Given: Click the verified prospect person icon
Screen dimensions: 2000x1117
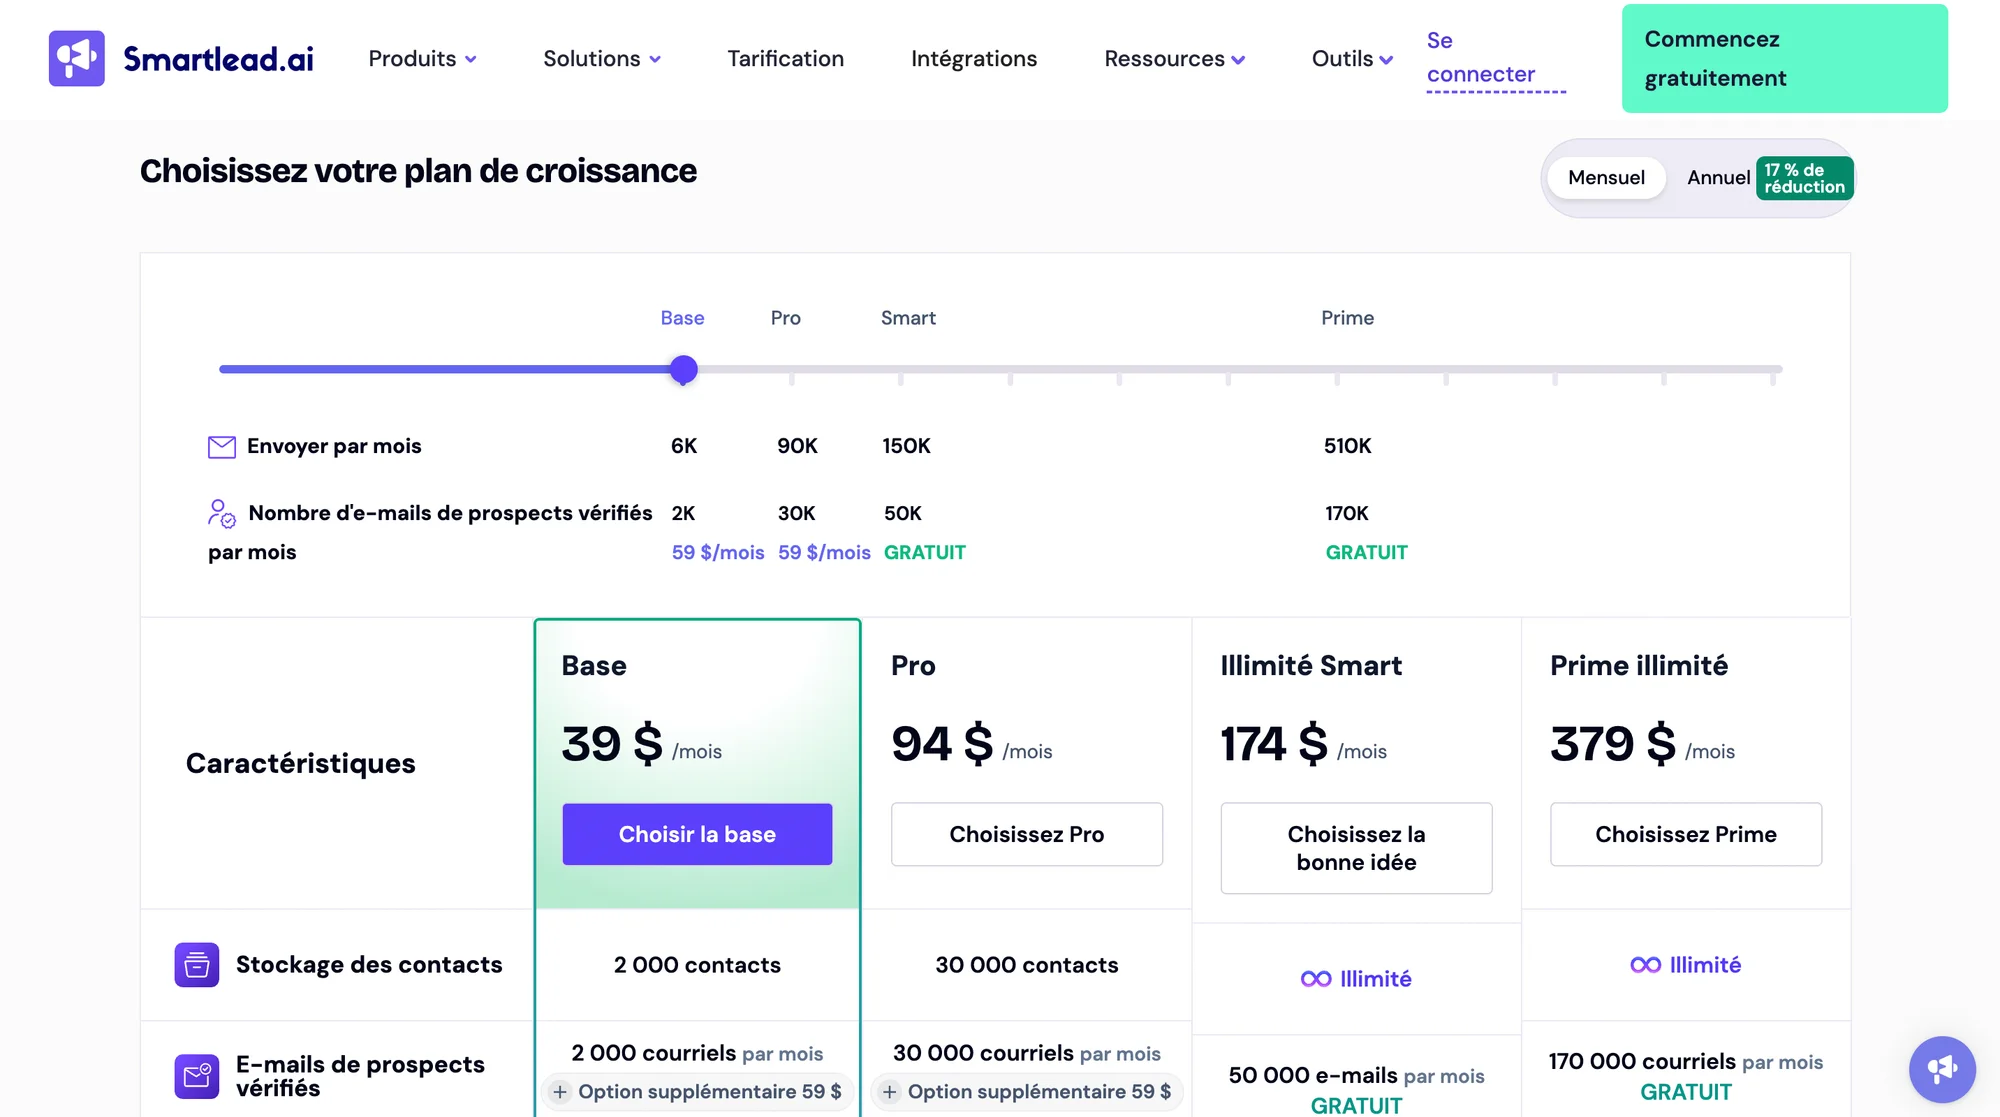Looking at the screenshot, I should pyautogui.click(x=221, y=514).
